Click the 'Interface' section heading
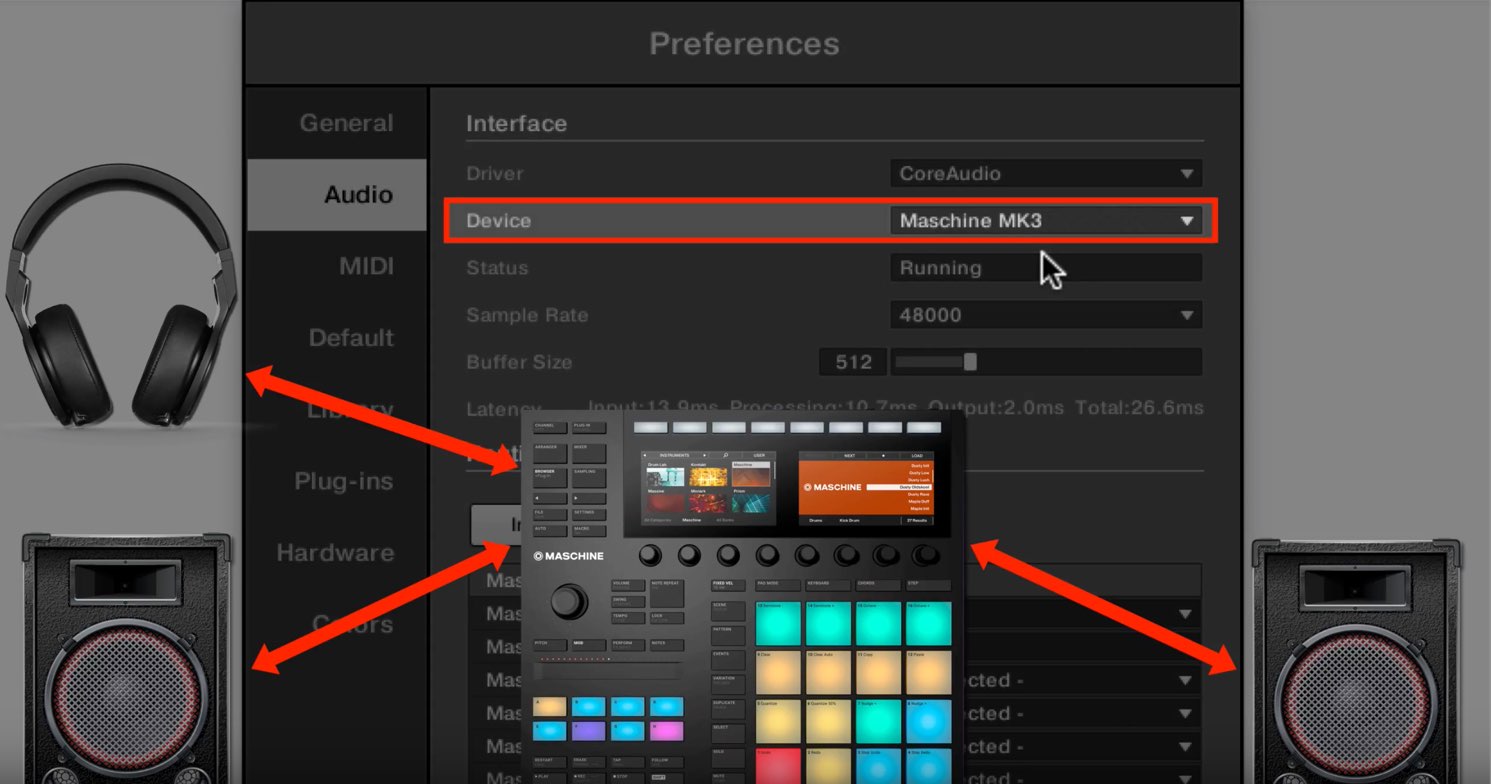 click(x=516, y=124)
